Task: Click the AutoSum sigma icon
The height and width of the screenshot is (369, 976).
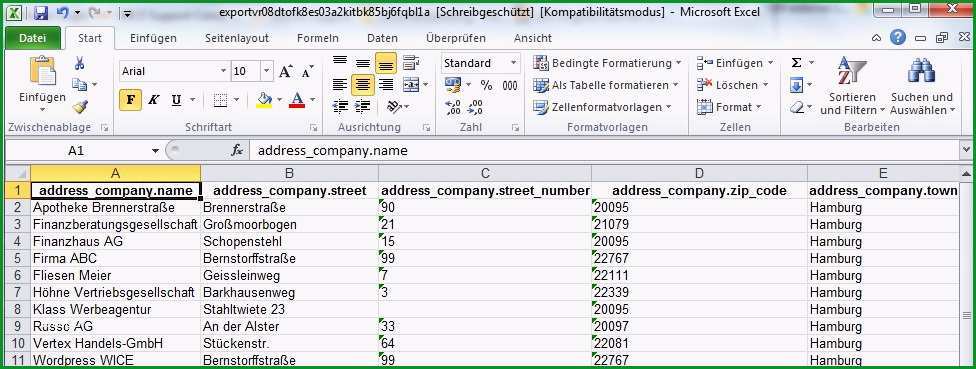Action: click(796, 63)
